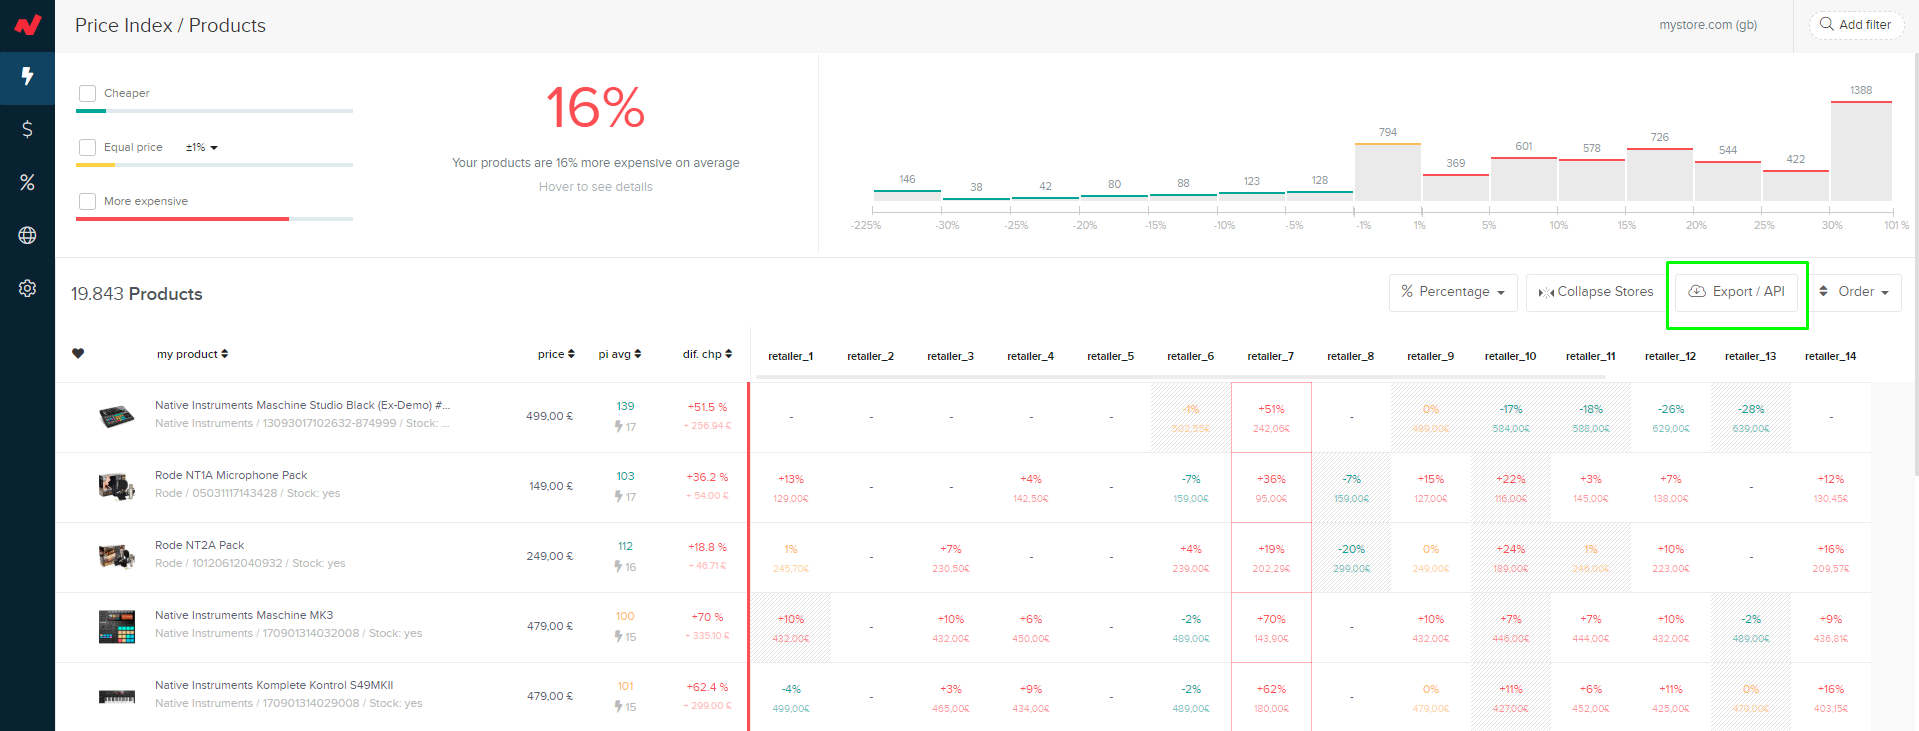Click the Rode NT2A Pack thumbnail
The height and width of the screenshot is (731, 1919).
(x=116, y=556)
